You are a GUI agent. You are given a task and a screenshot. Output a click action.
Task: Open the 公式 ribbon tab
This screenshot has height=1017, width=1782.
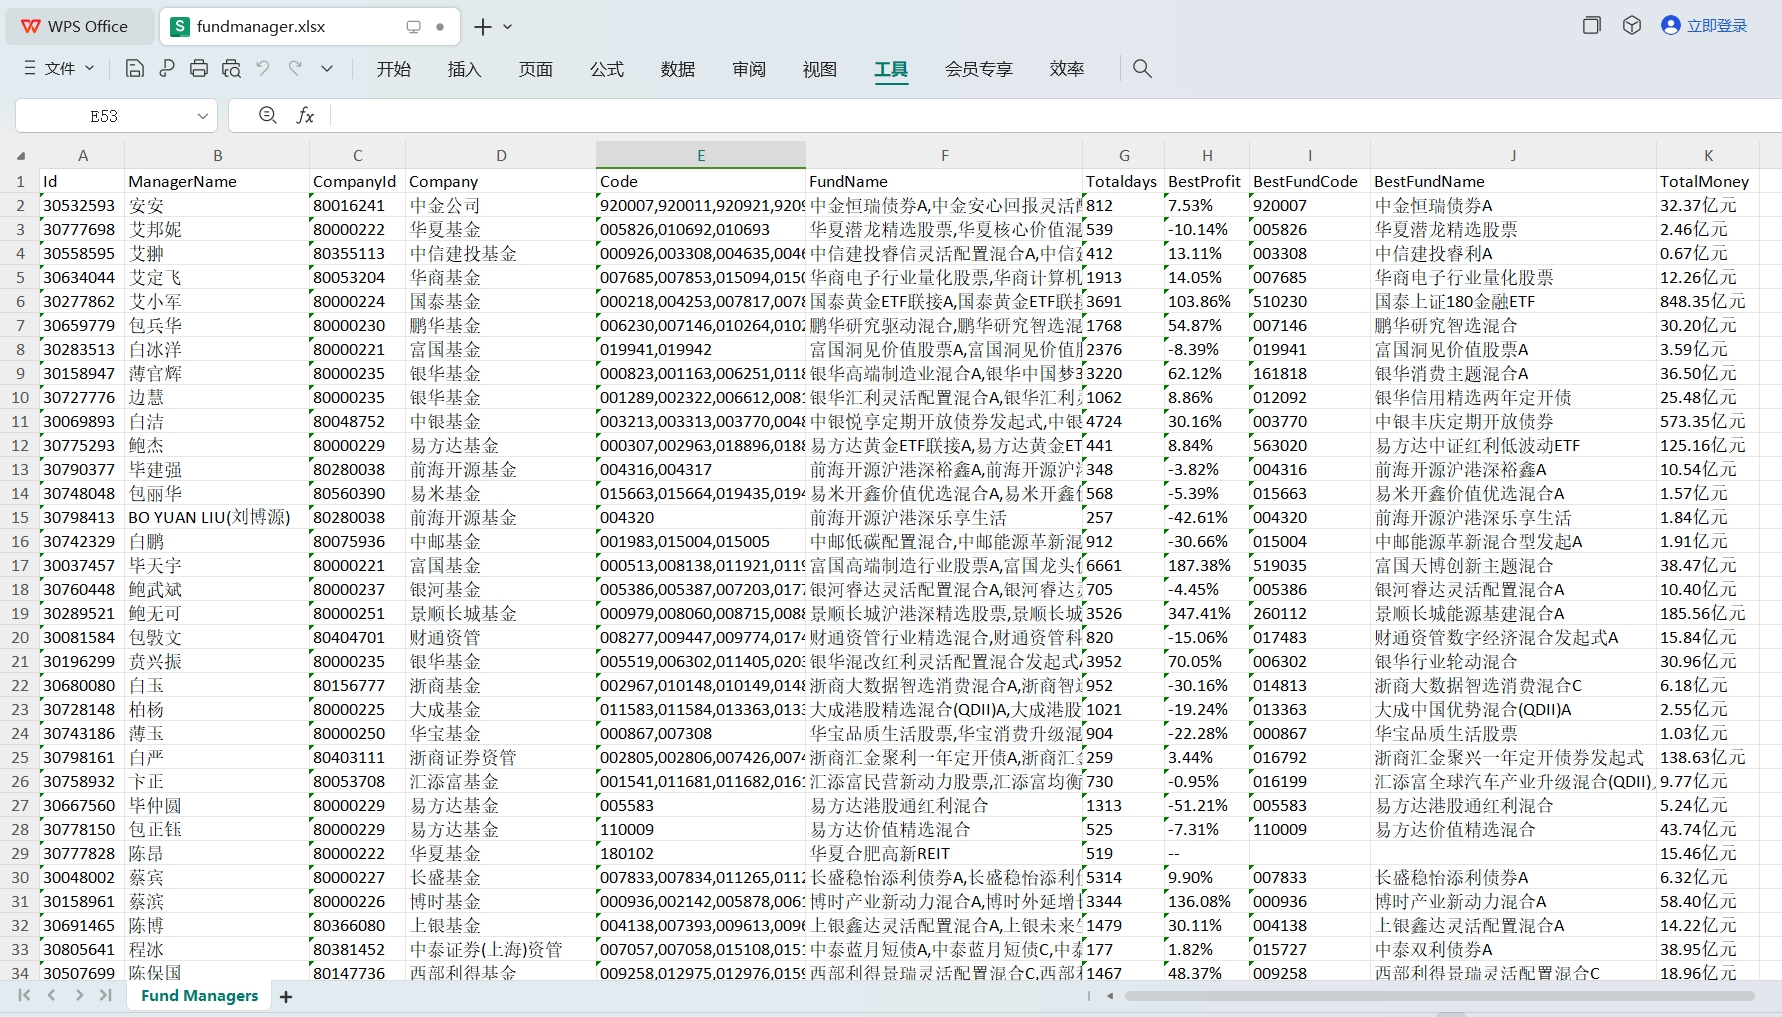pyautogui.click(x=606, y=69)
